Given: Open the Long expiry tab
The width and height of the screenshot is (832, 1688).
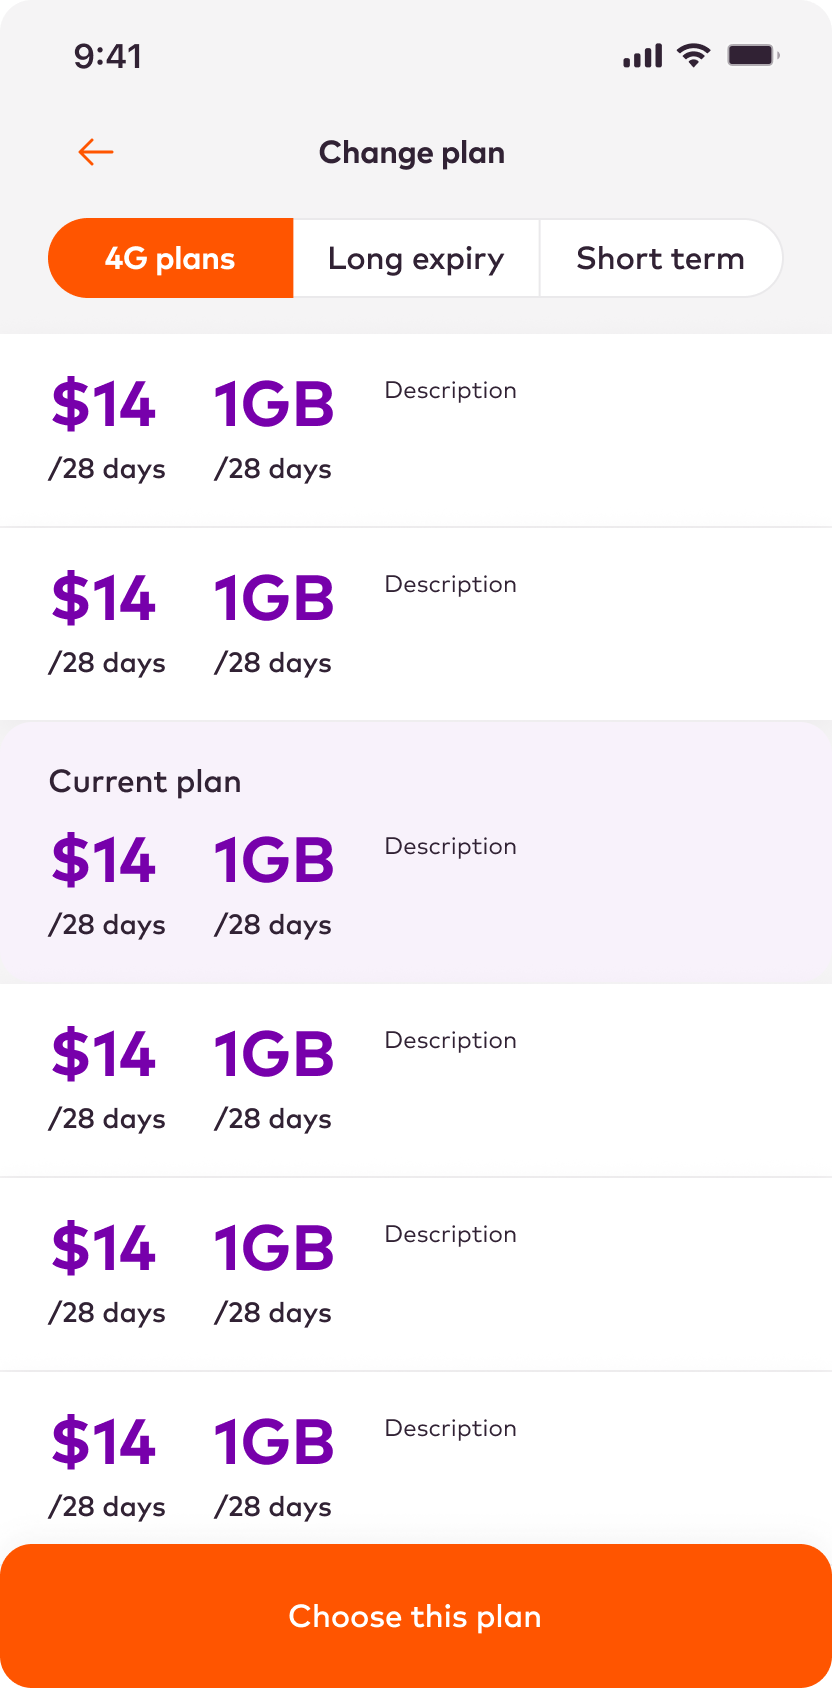Looking at the screenshot, I should [x=416, y=258].
